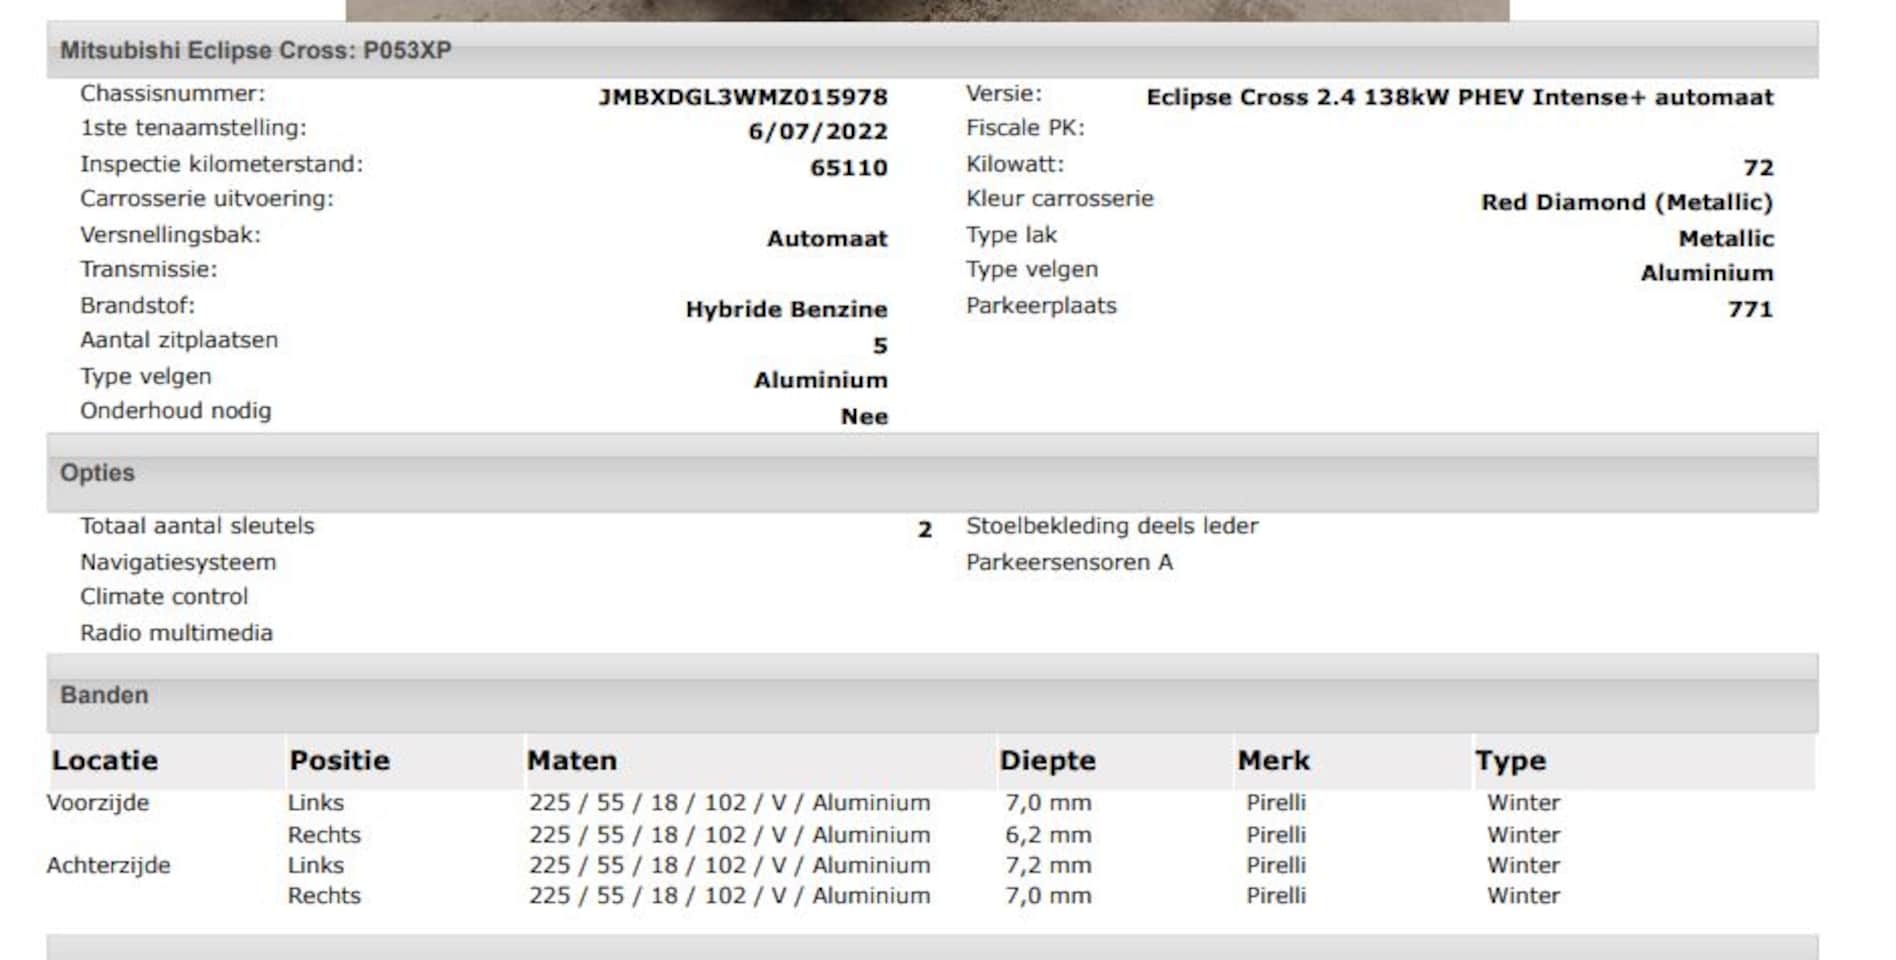Click the parking spot number 771

[x=1749, y=310]
